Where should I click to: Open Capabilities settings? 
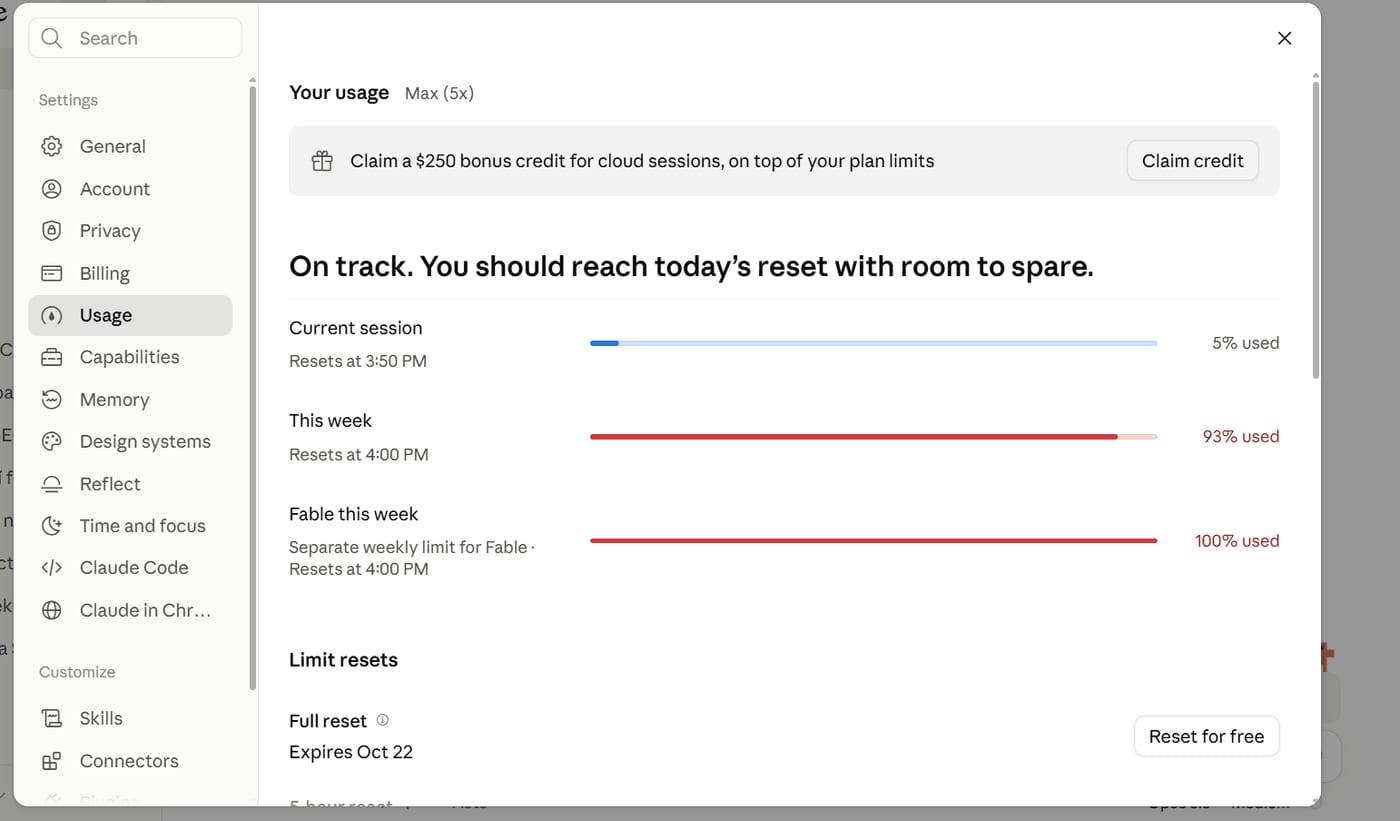pos(130,357)
